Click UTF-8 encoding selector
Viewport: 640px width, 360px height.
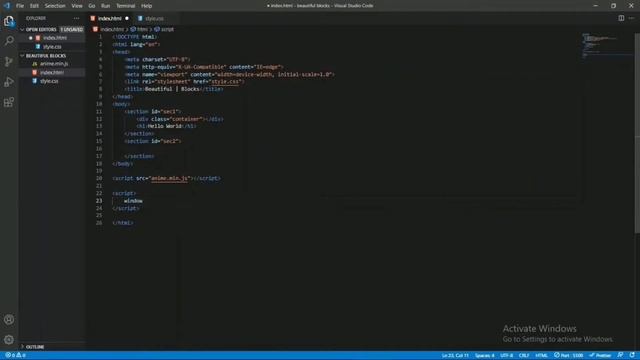tap(507, 355)
